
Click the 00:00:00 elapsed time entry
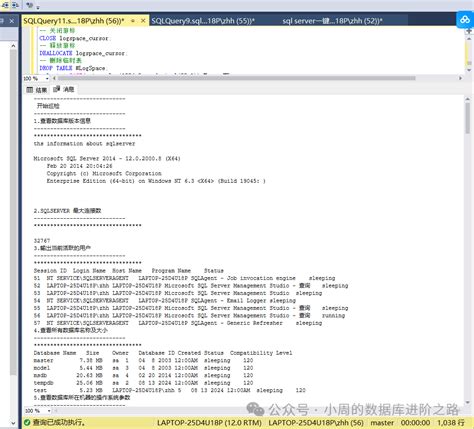click(x=415, y=423)
